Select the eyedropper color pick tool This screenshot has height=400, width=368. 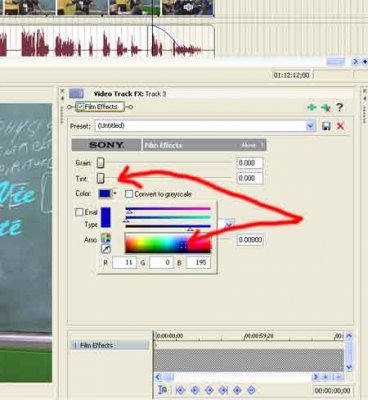tap(106, 249)
